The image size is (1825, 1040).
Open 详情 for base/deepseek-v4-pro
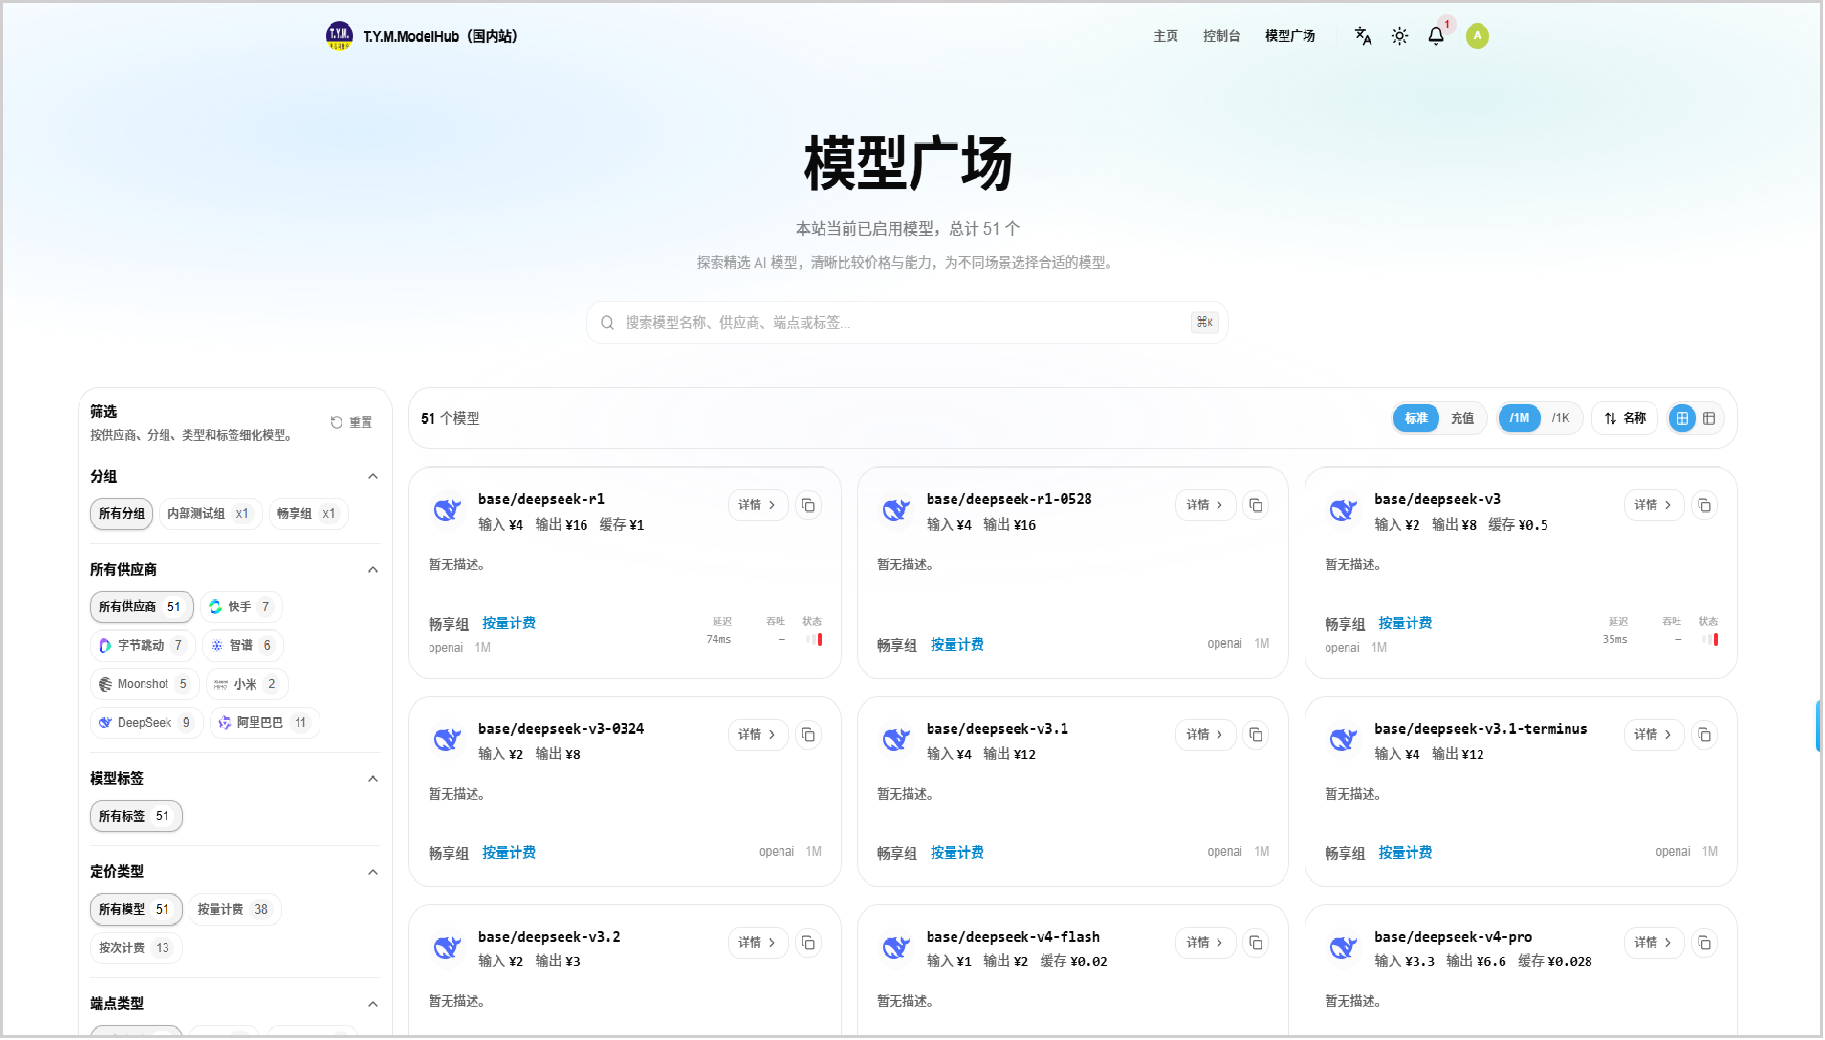coord(1654,943)
